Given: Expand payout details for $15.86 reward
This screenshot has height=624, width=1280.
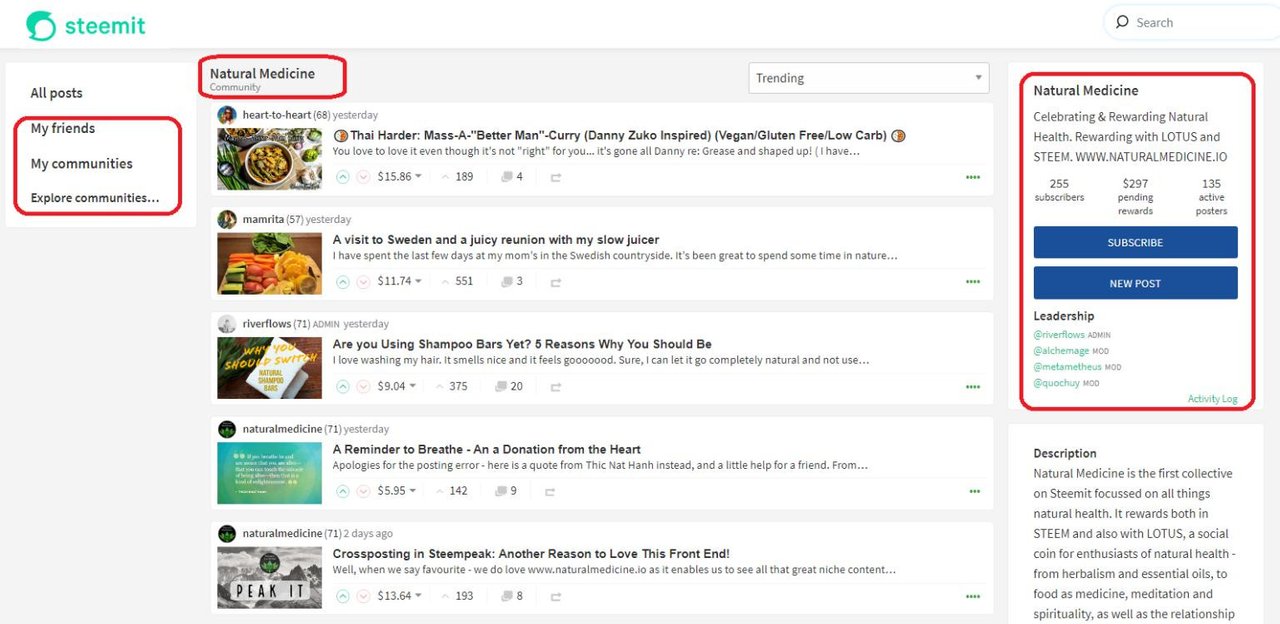Looking at the screenshot, I should coord(418,177).
